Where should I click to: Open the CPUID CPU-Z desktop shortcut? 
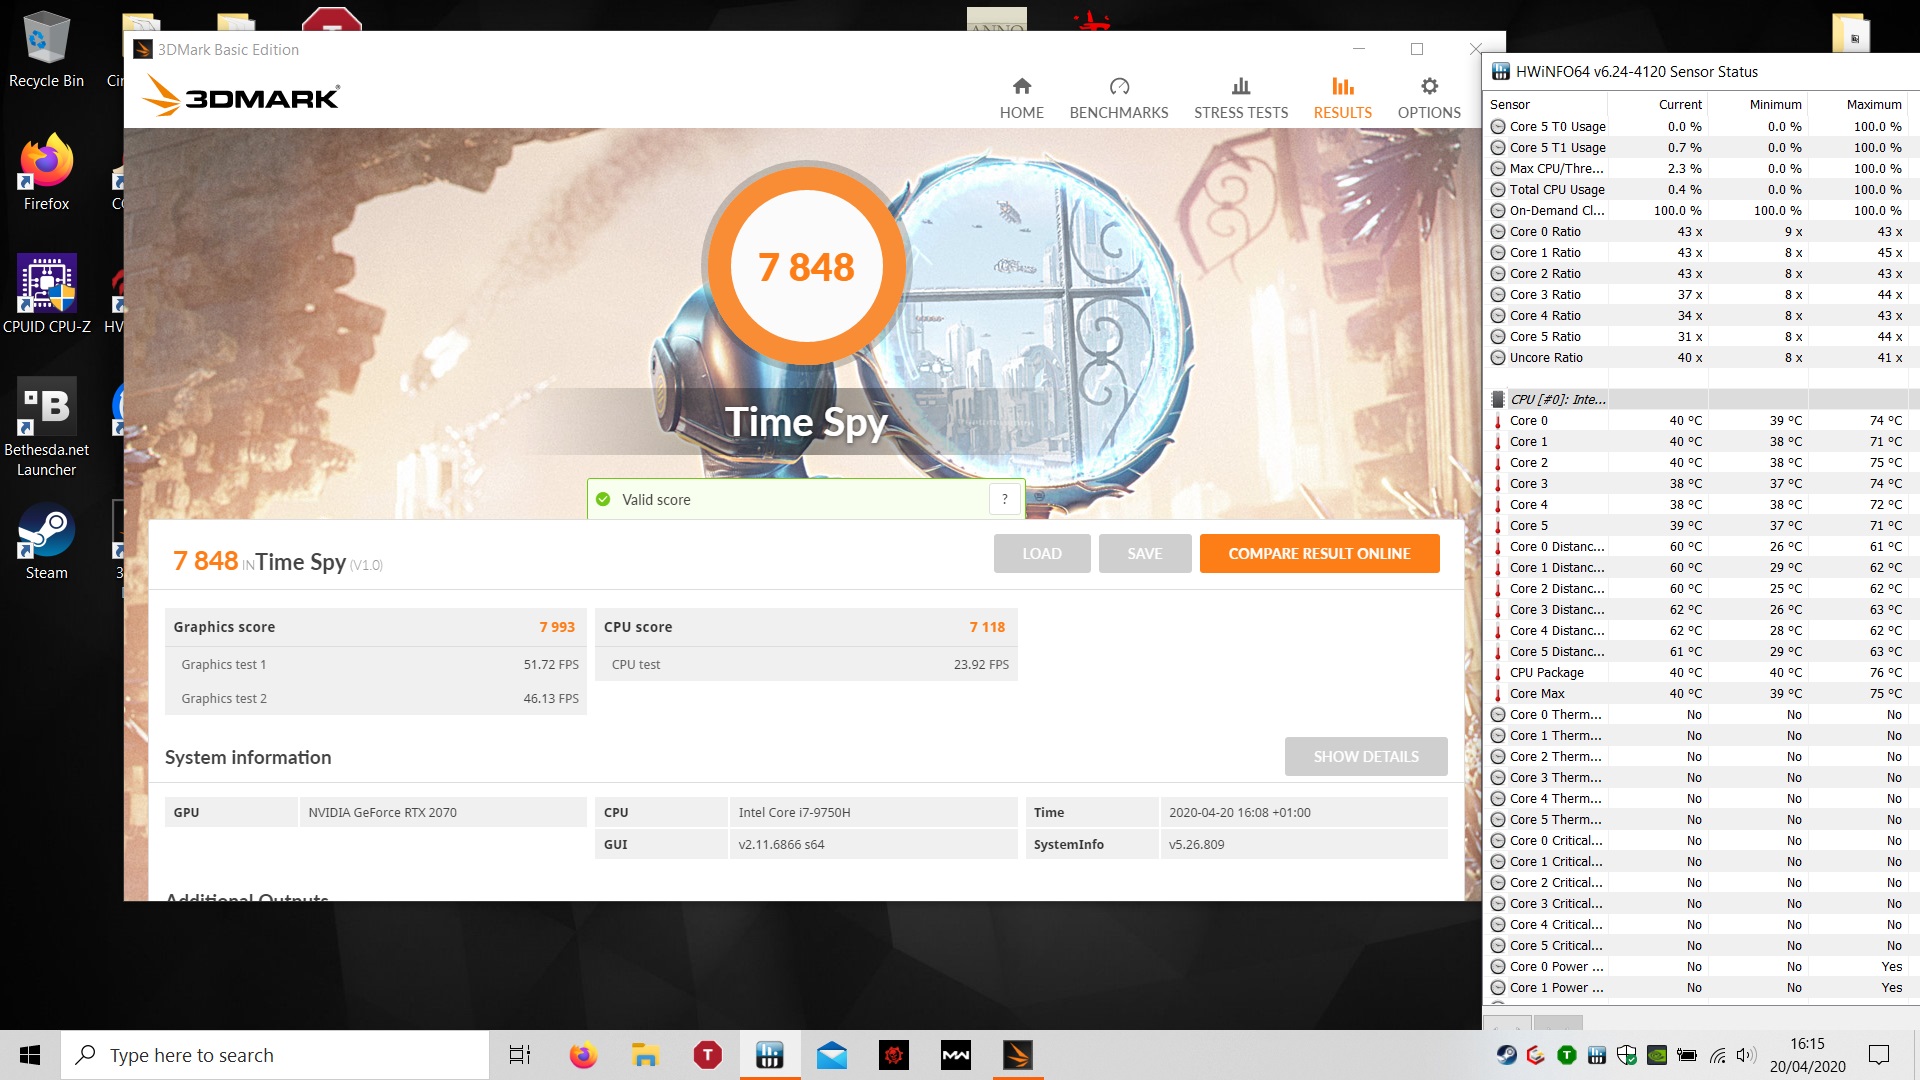pyautogui.click(x=46, y=294)
